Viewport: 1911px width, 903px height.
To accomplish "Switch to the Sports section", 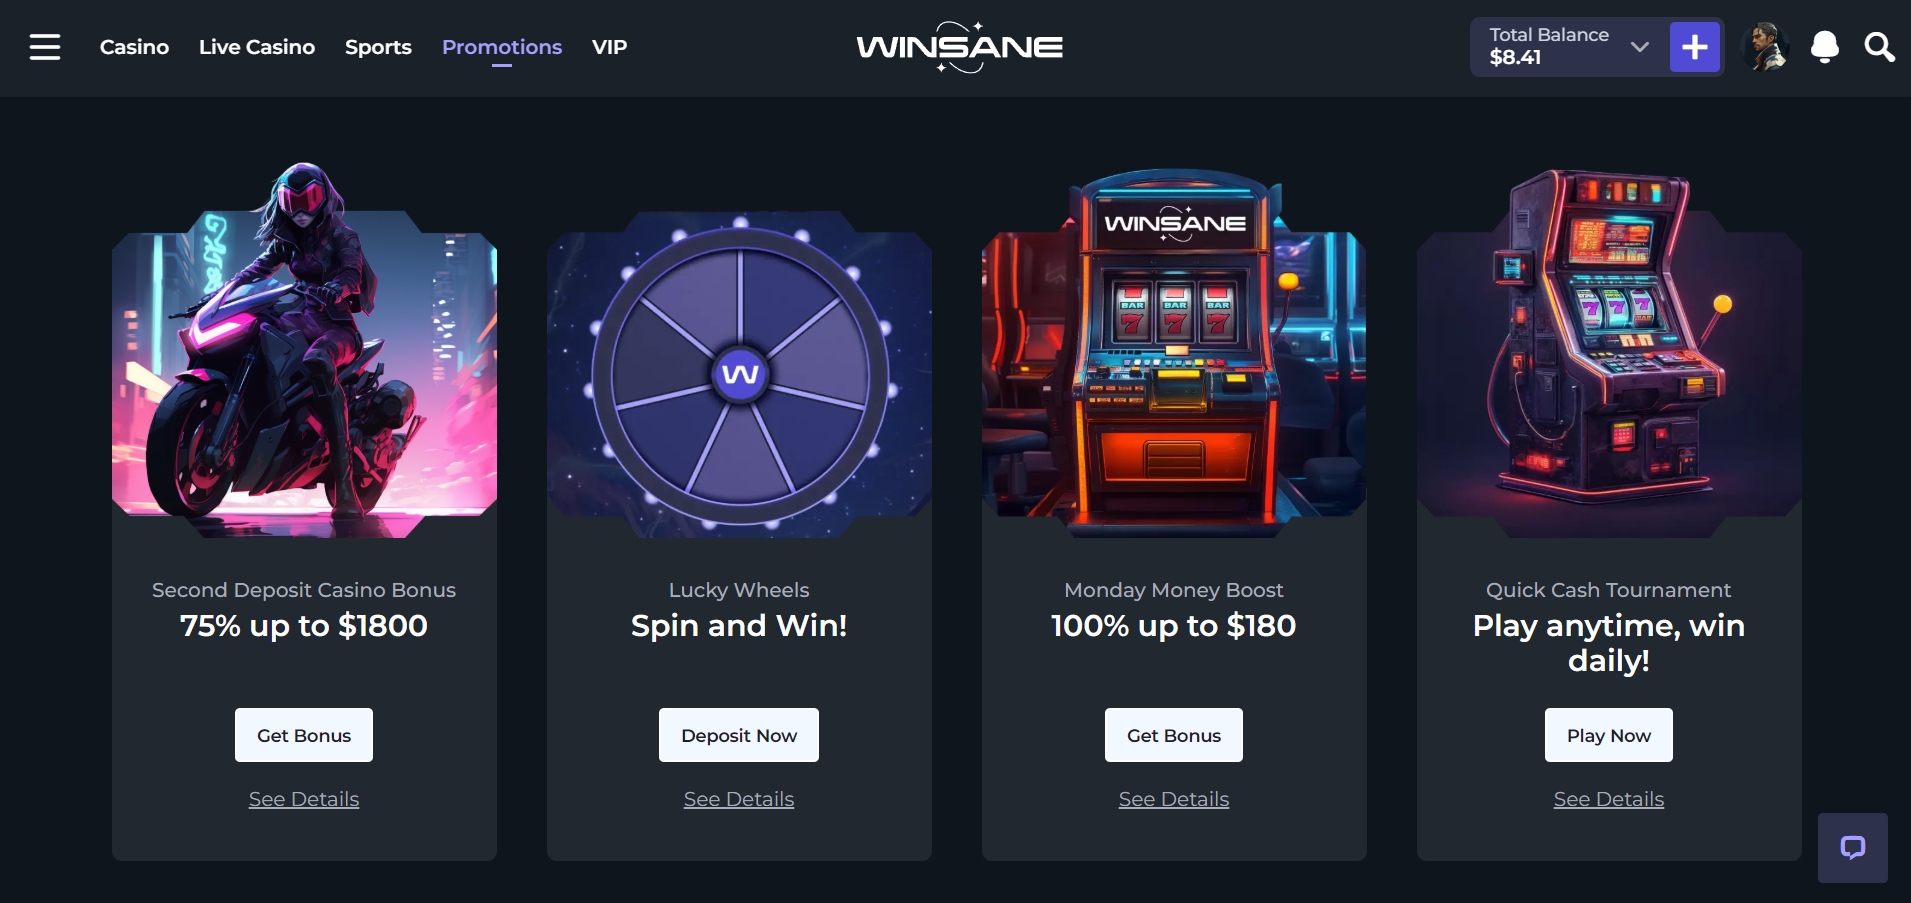I will (x=378, y=47).
